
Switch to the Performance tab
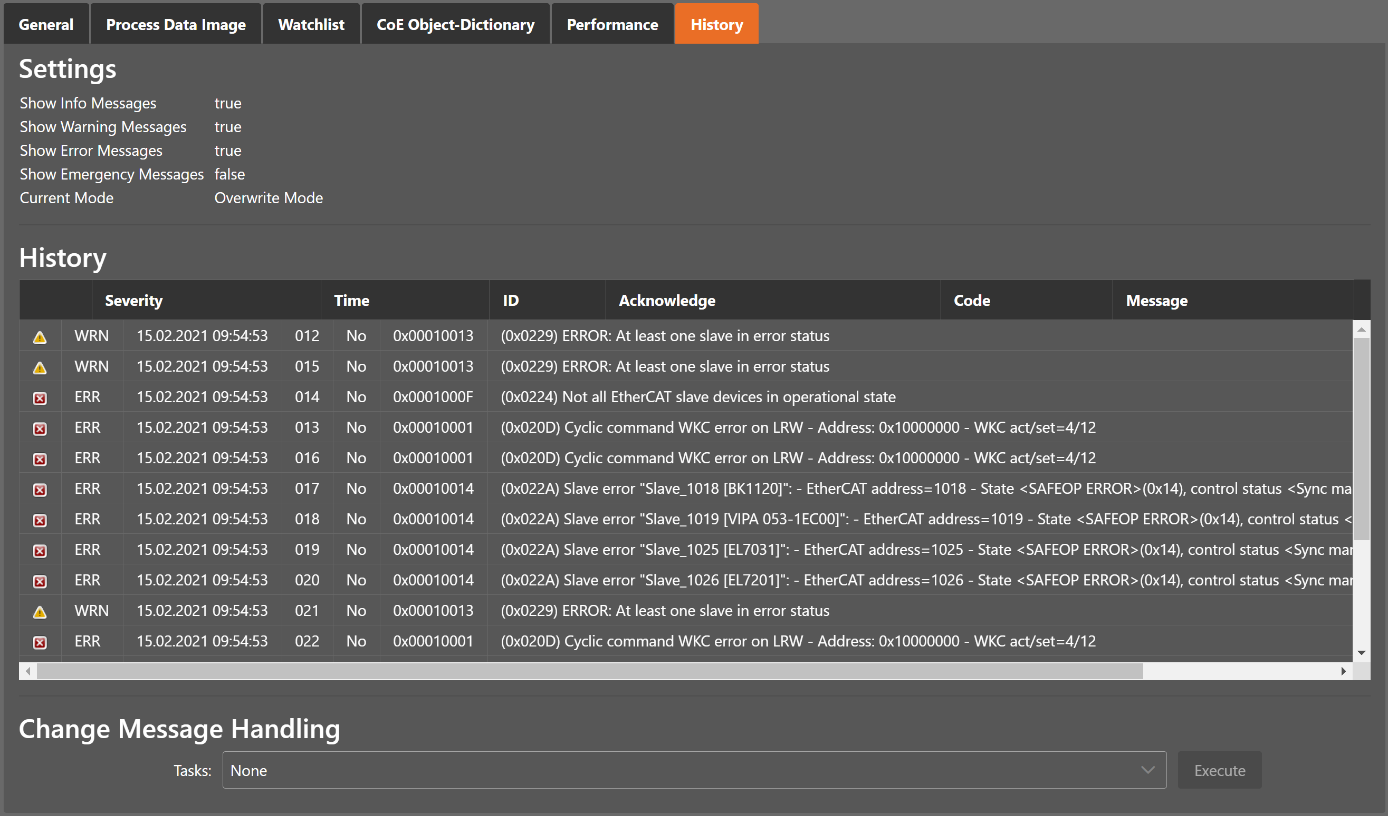(x=612, y=24)
